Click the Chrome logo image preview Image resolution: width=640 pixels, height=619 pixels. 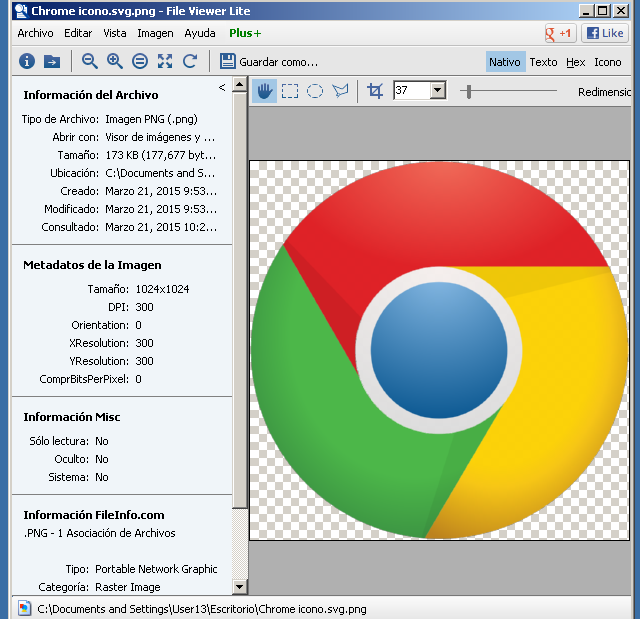click(x=439, y=350)
